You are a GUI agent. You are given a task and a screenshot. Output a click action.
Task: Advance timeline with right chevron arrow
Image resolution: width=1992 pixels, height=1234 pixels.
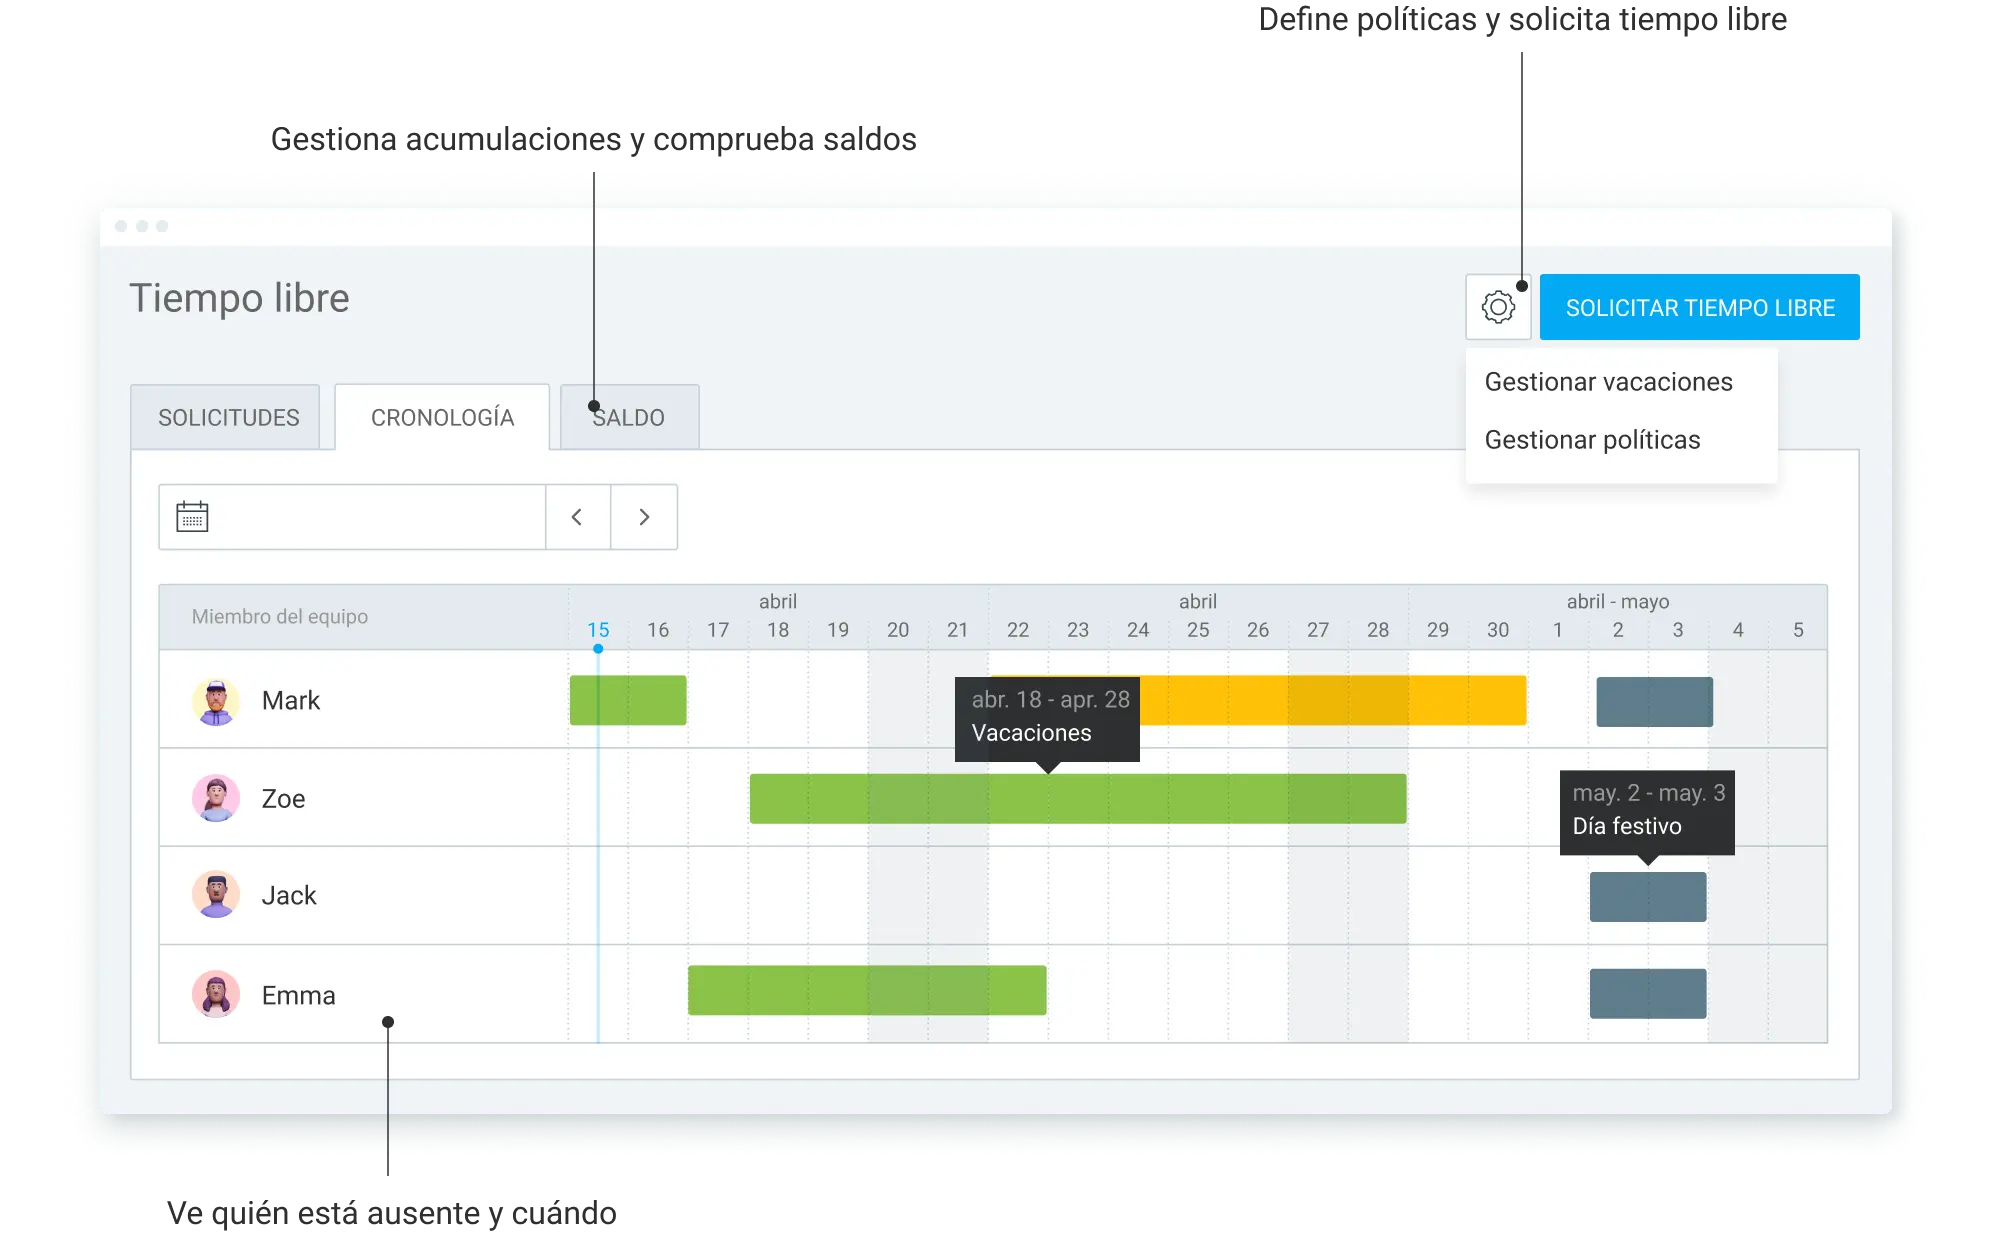644,517
